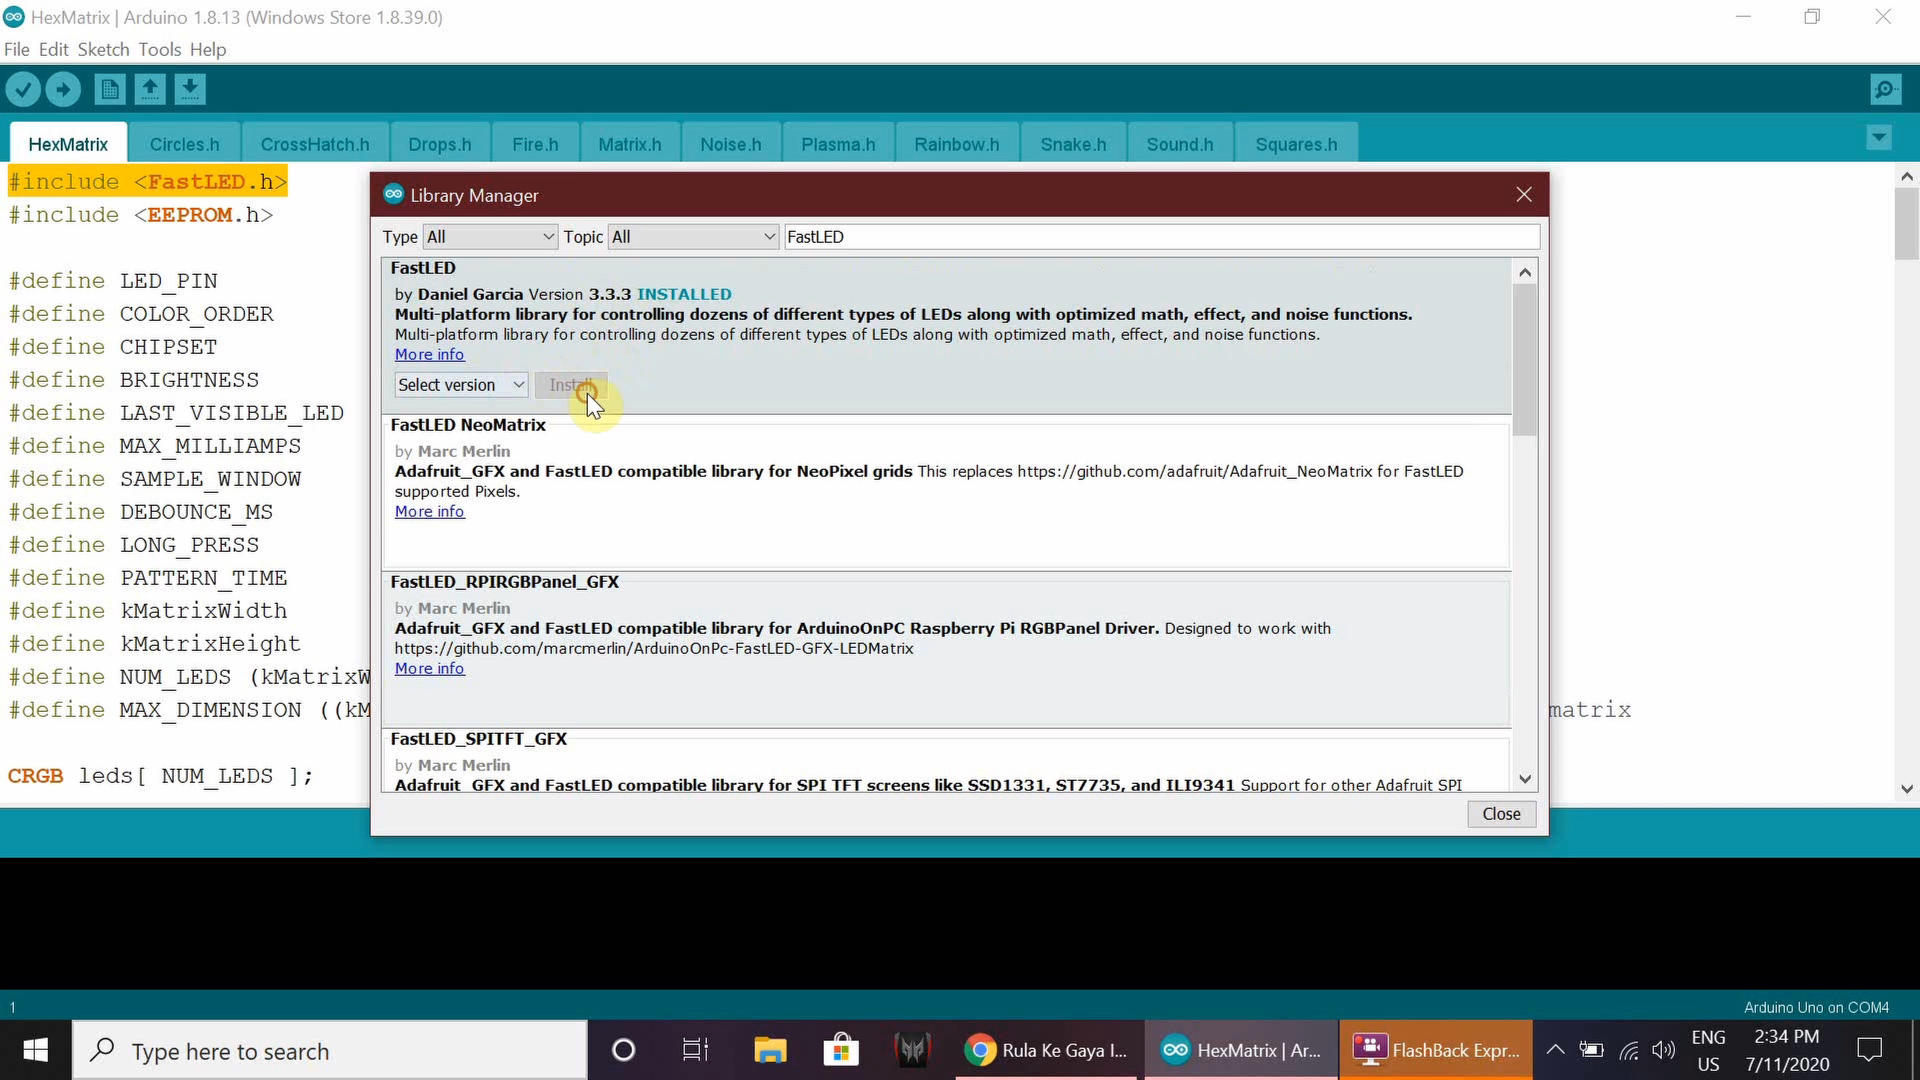Click the Upload arrow toolbar icon

[63, 90]
